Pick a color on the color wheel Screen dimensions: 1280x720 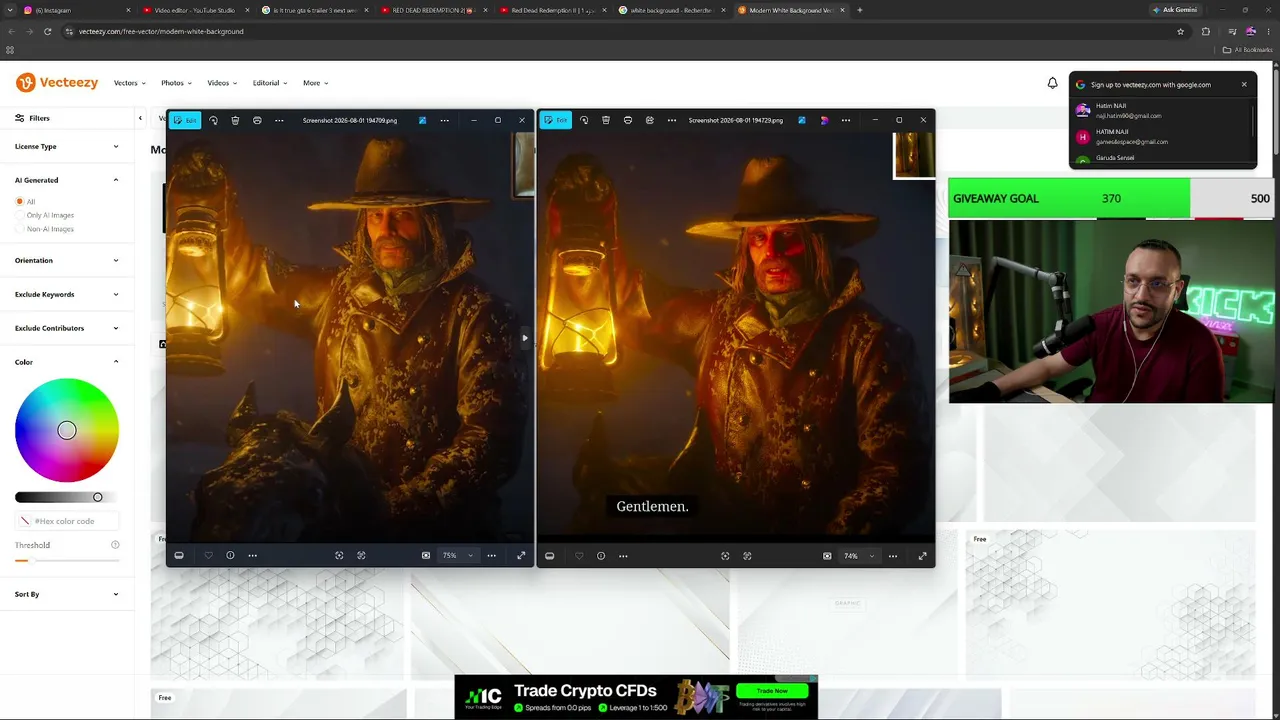point(67,430)
